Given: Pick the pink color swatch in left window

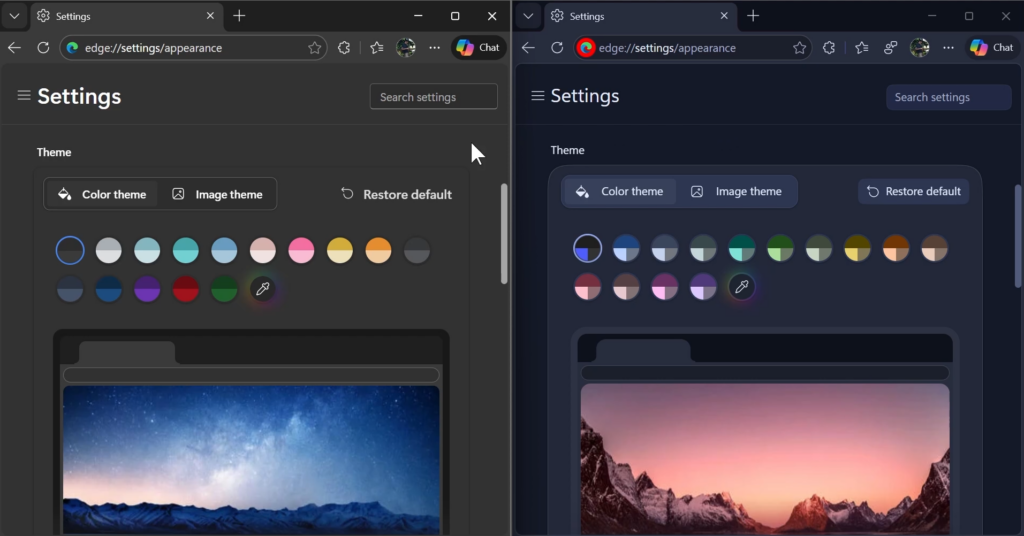Looking at the screenshot, I should pyautogui.click(x=302, y=250).
